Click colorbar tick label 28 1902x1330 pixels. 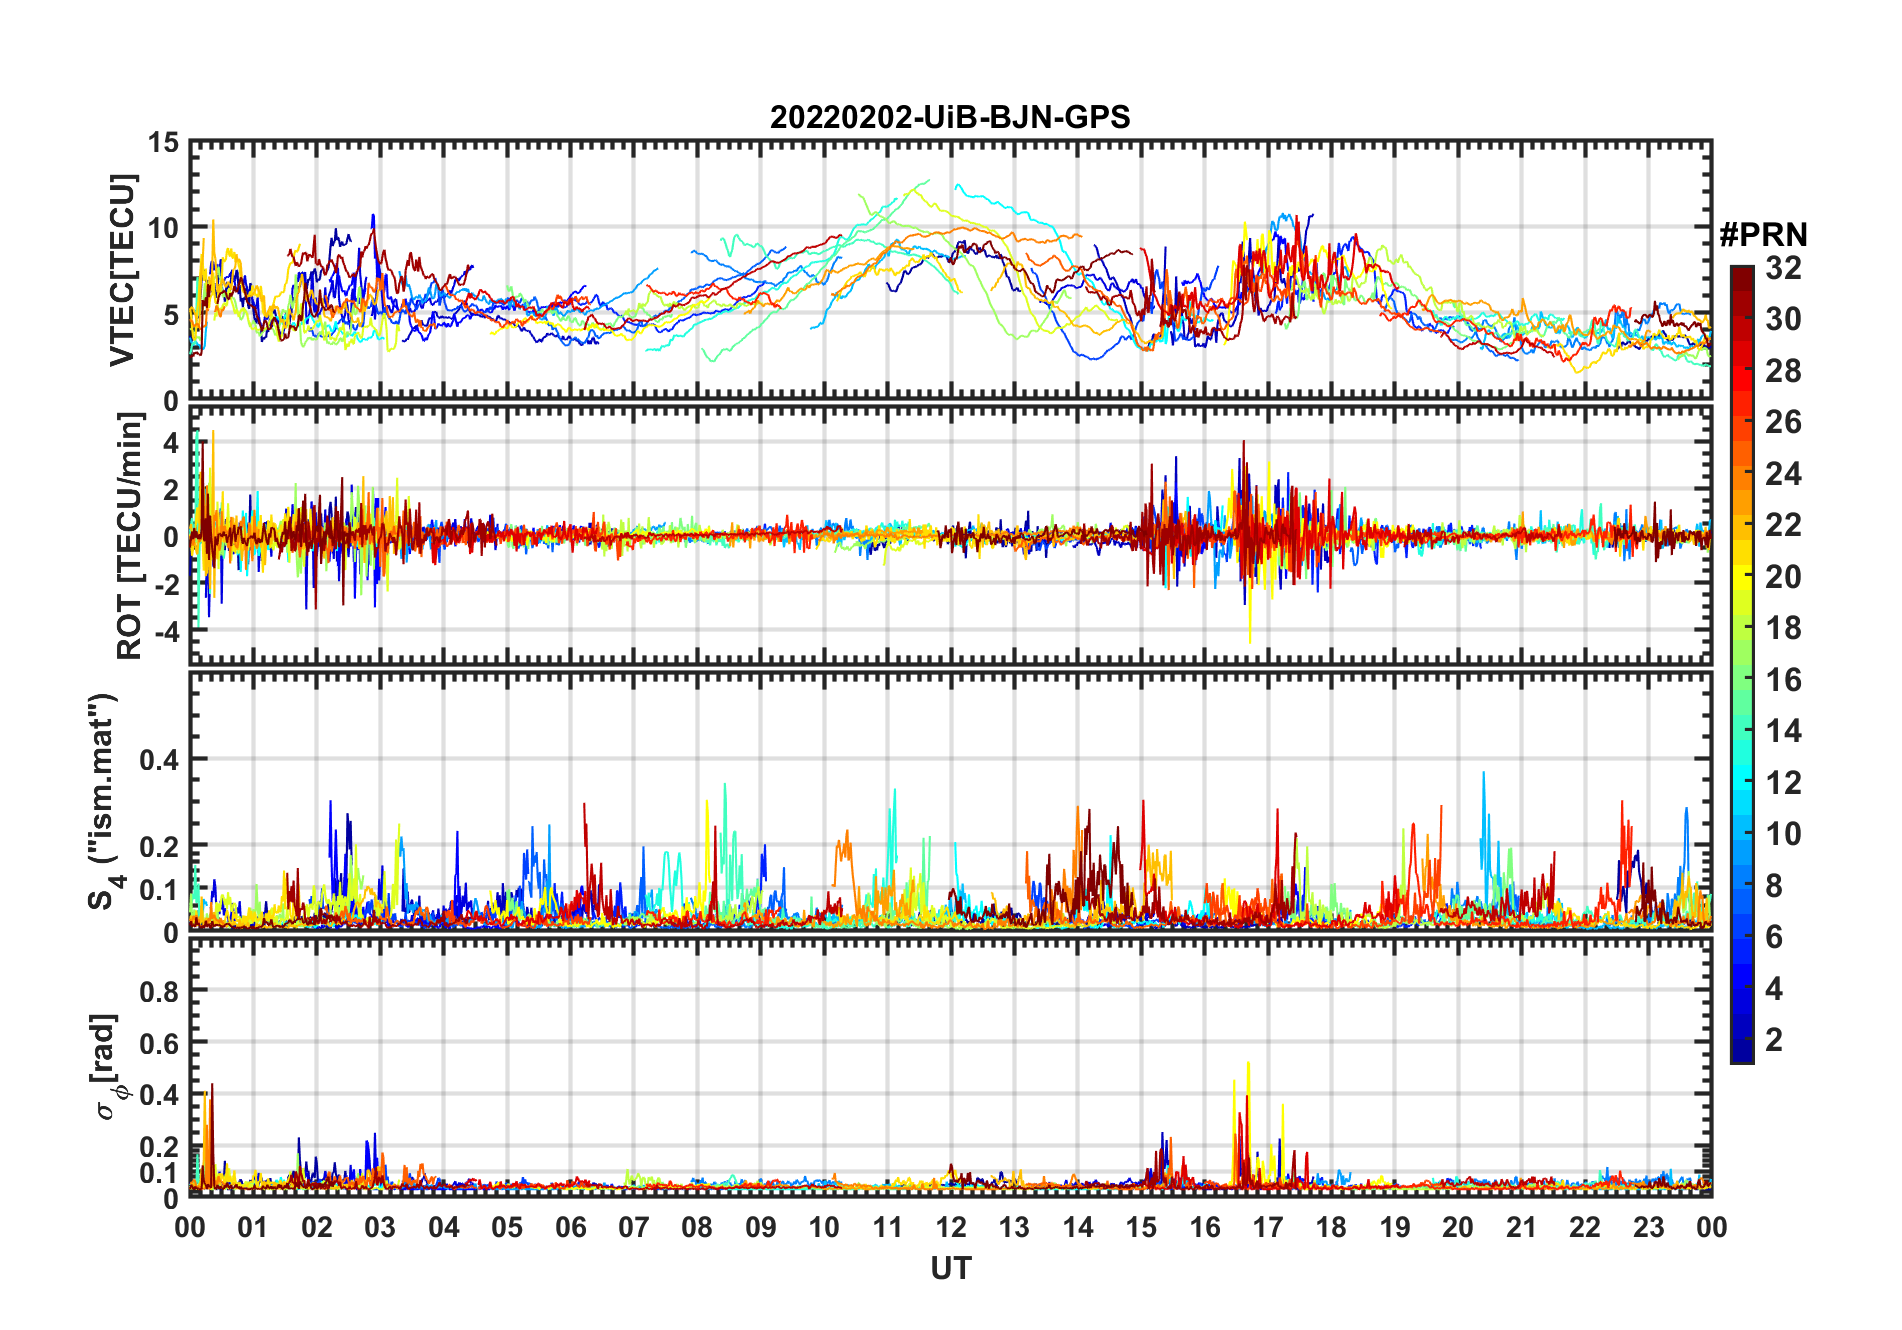1783,370
